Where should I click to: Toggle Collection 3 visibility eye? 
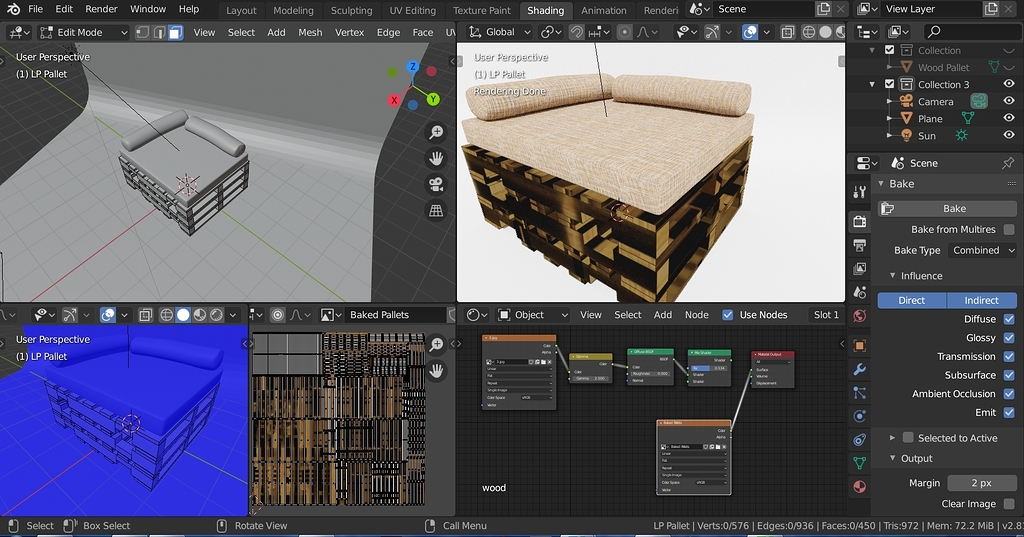point(1009,84)
